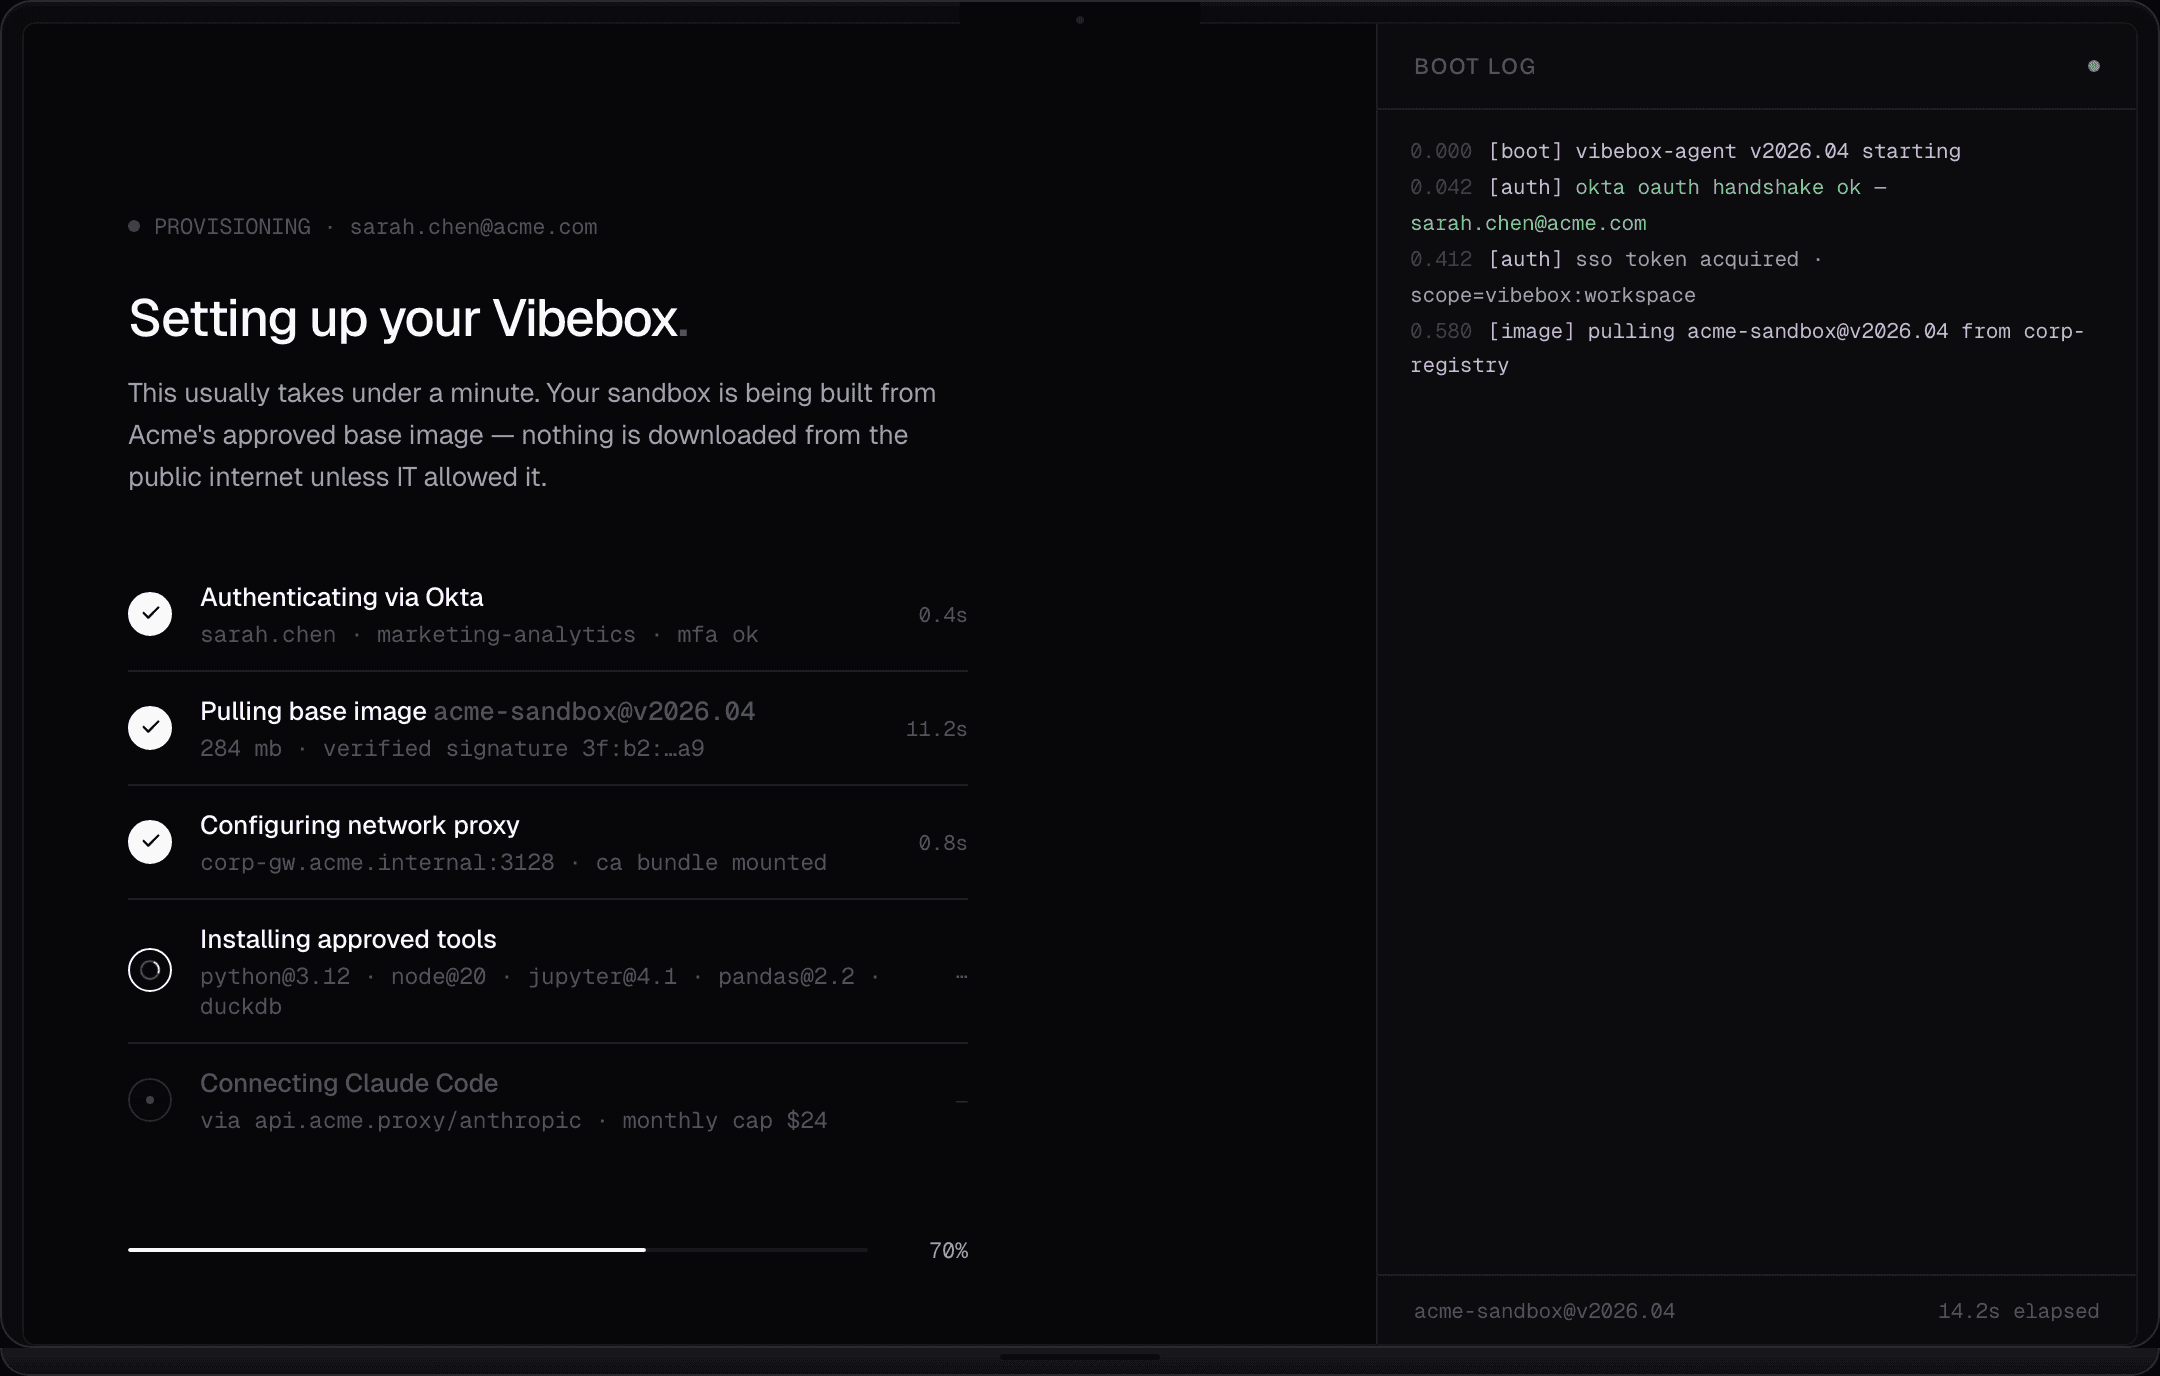Image resolution: width=2160 pixels, height=1376 pixels.
Task: Click the spinner icon for Installing approved tools
Action: [x=149, y=969]
